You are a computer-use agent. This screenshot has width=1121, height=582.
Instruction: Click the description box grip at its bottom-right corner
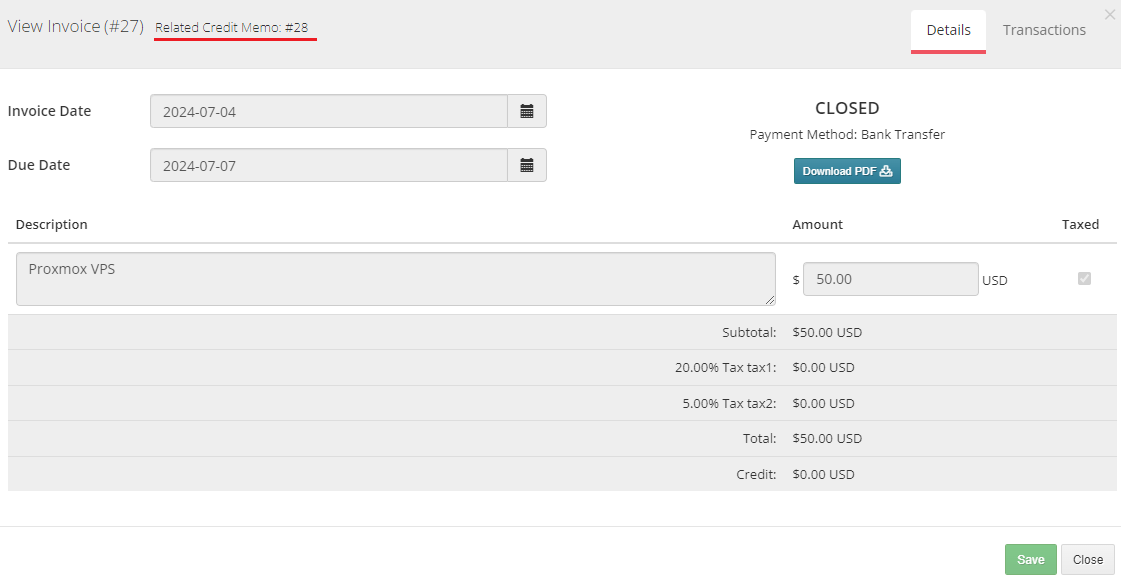(x=770, y=300)
